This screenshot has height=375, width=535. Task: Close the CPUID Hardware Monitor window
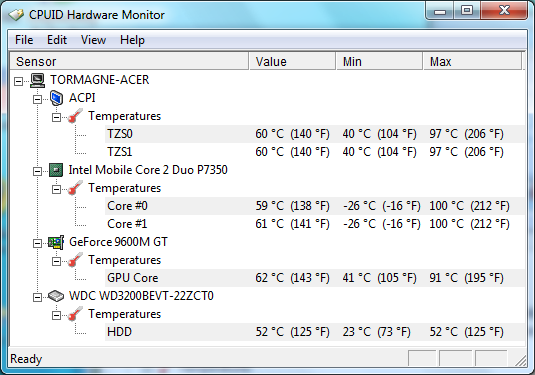click(x=504, y=11)
